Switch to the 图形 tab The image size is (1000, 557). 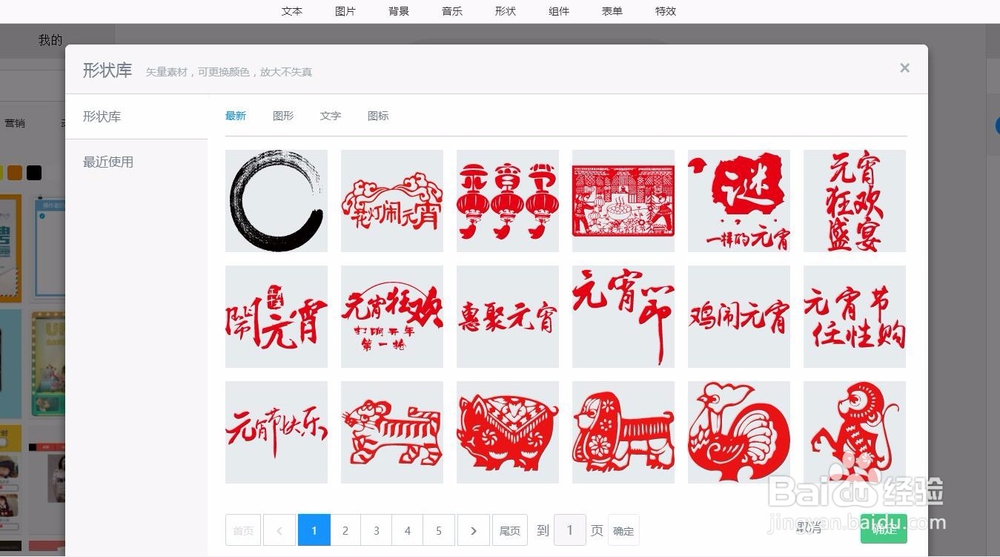pyautogui.click(x=283, y=115)
